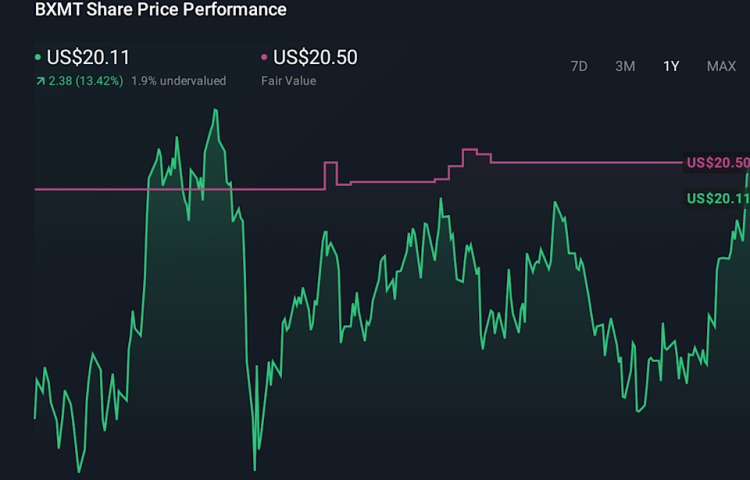The width and height of the screenshot is (750, 480).
Task: Click the pink dot beside US$20.50 value
Action: click(x=264, y=58)
